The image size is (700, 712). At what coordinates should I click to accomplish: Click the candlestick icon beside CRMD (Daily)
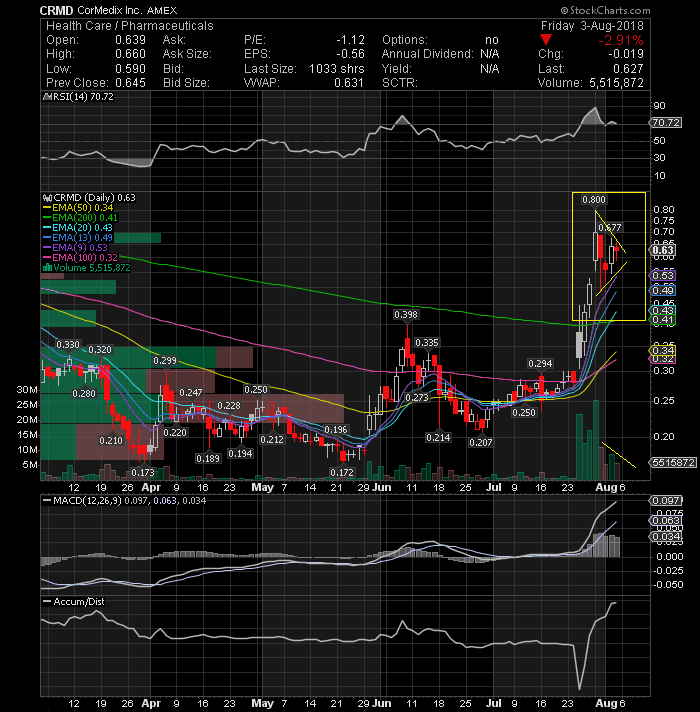(47, 198)
